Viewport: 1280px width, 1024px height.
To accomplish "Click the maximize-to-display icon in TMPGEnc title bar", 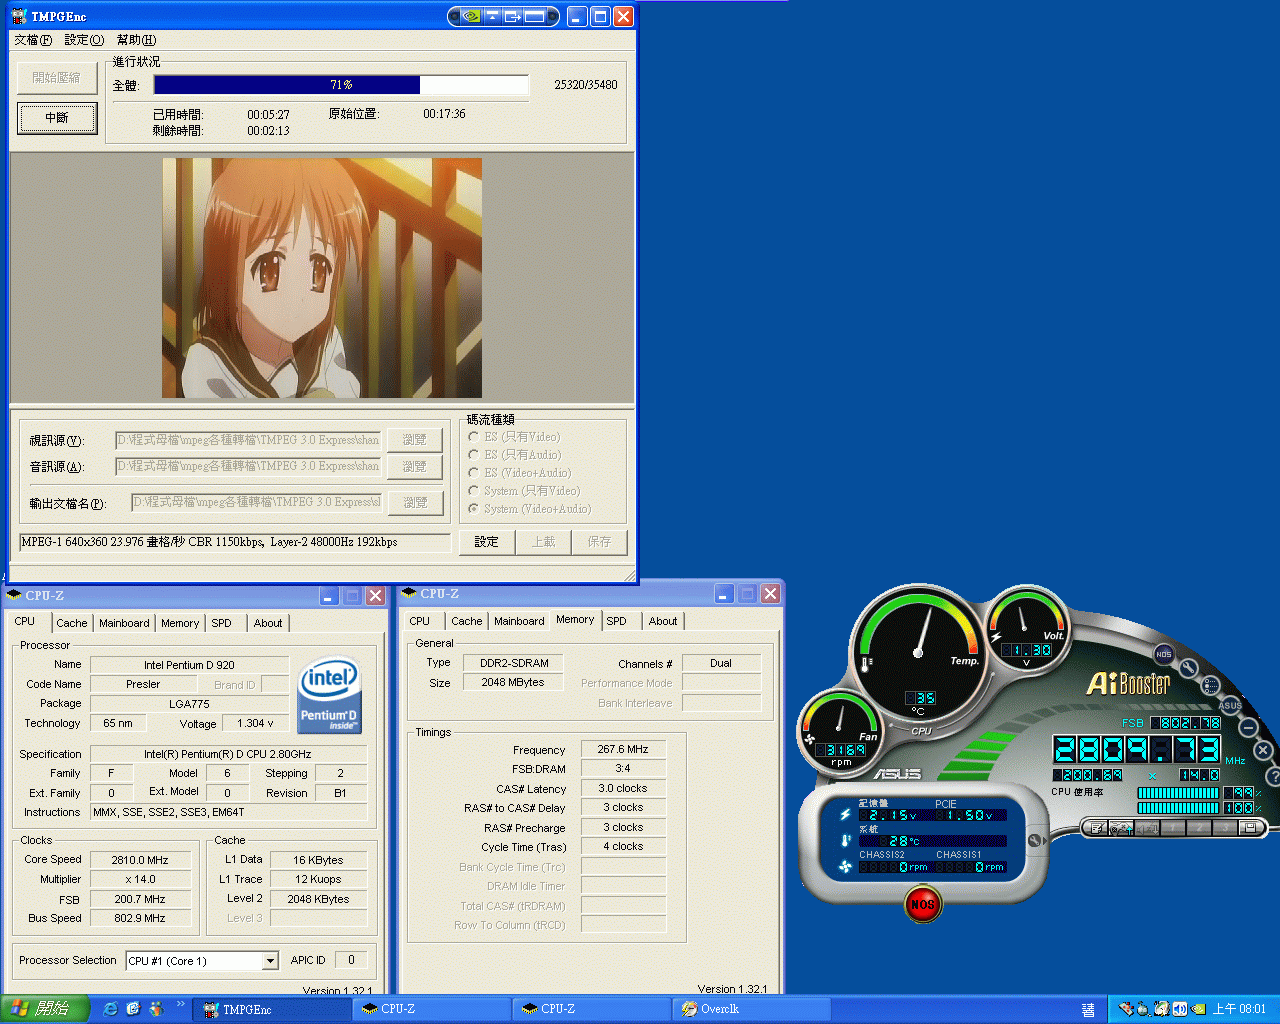I will coord(535,16).
